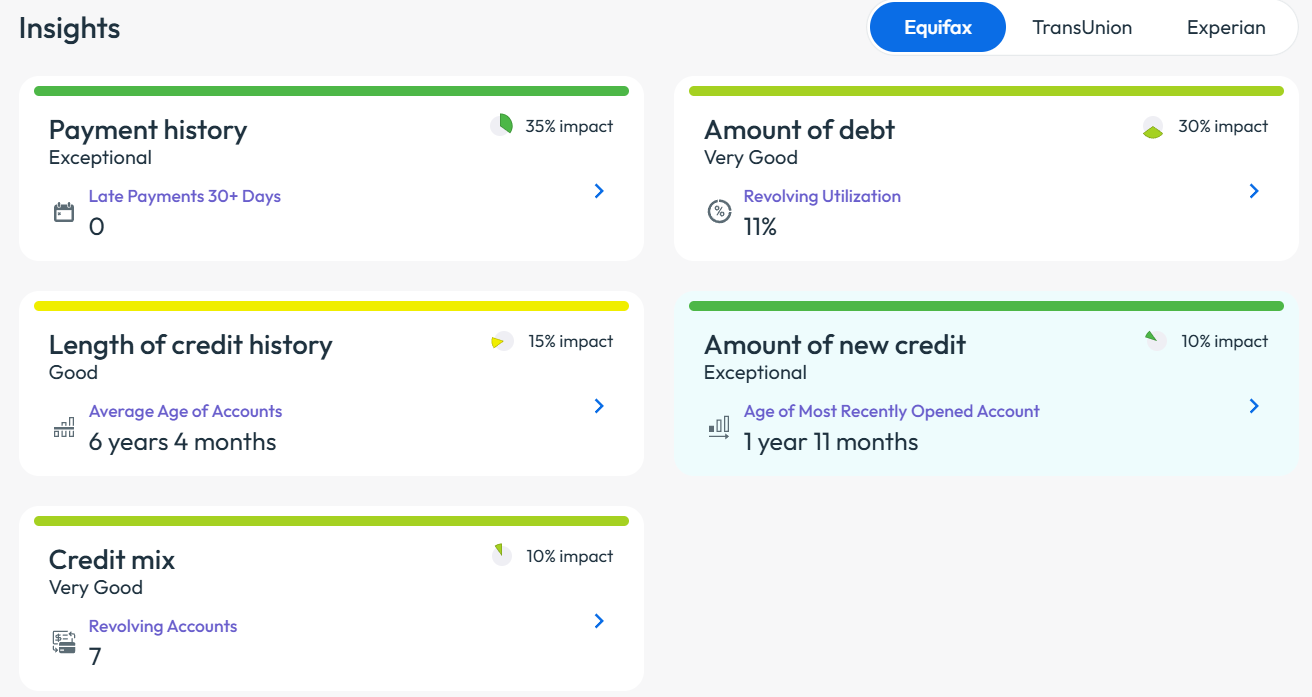Viewport: 1312px width, 697px height.
Task: Expand Payment history details with its chevron
Action: pos(599,191)
